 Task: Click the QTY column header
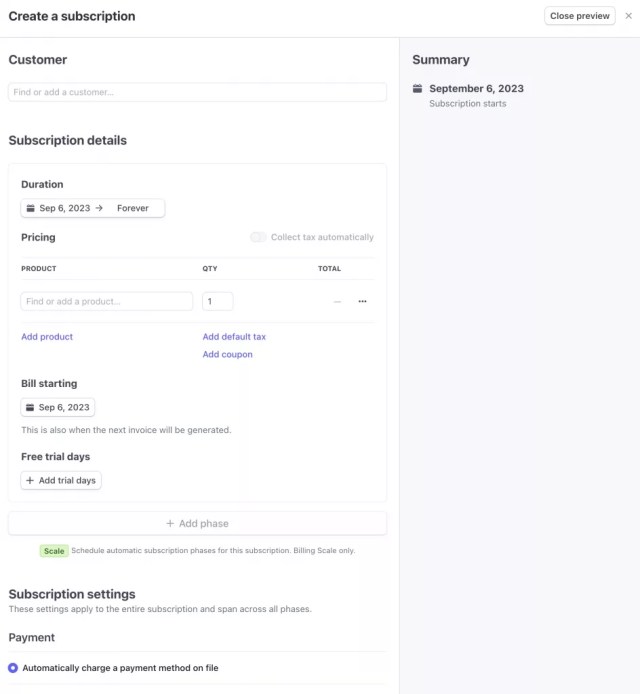pyautogui.click(x=210, y=269)
